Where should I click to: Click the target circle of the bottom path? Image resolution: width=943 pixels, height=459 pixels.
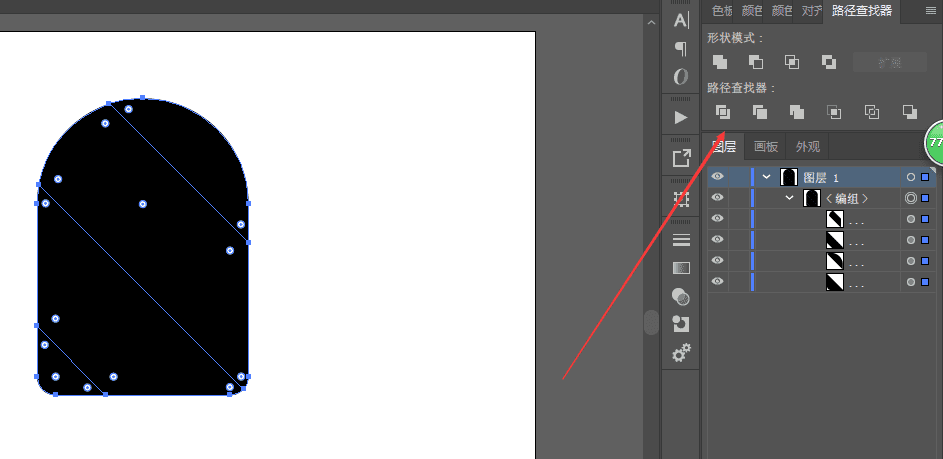click(911, 282)
